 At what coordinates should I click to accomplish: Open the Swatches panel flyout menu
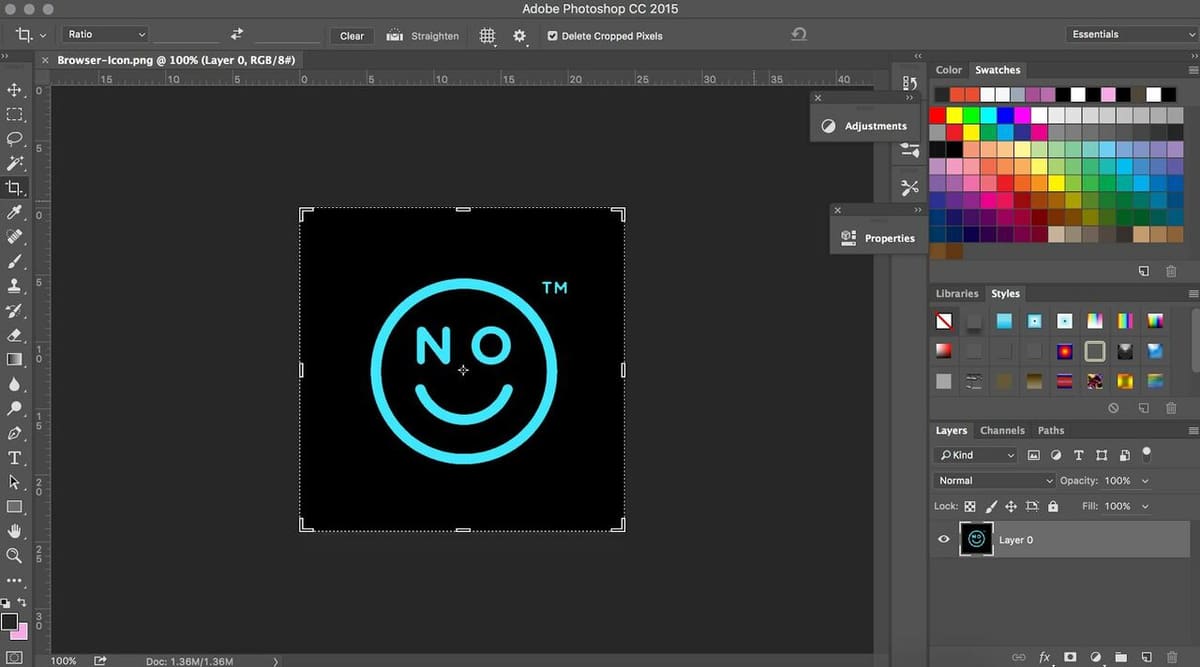(x=1193, y=70)
